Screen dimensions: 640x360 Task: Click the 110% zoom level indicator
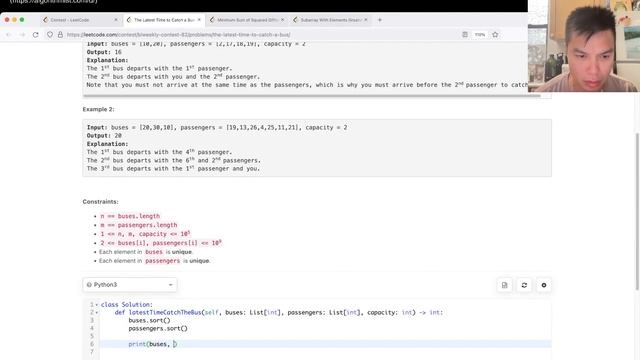[480, 35]
